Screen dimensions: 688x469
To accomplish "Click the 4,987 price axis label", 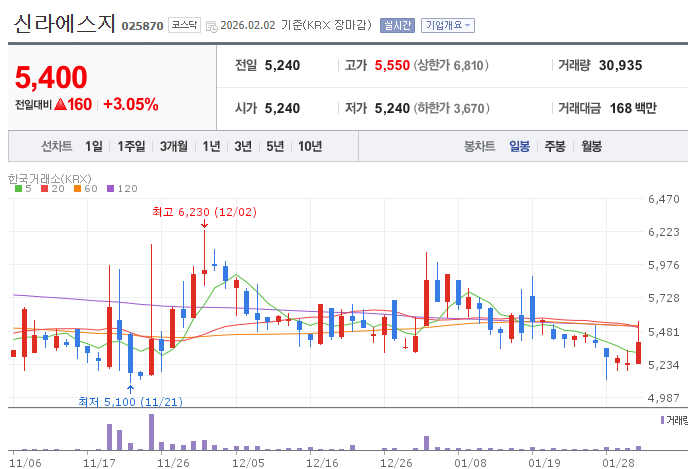I will 664,398.
